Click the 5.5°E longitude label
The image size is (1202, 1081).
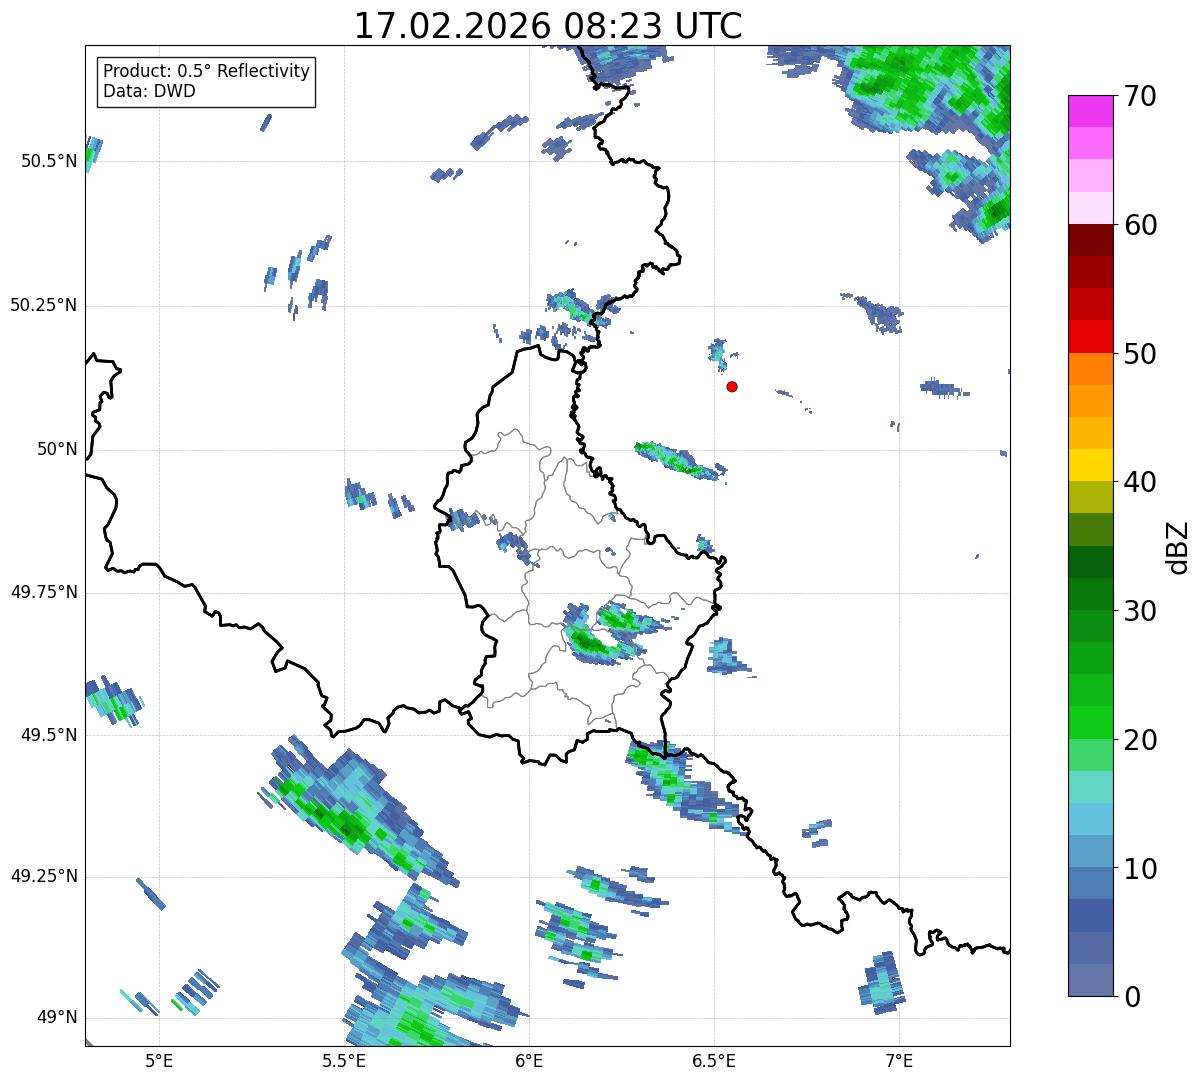point(344,1060)
